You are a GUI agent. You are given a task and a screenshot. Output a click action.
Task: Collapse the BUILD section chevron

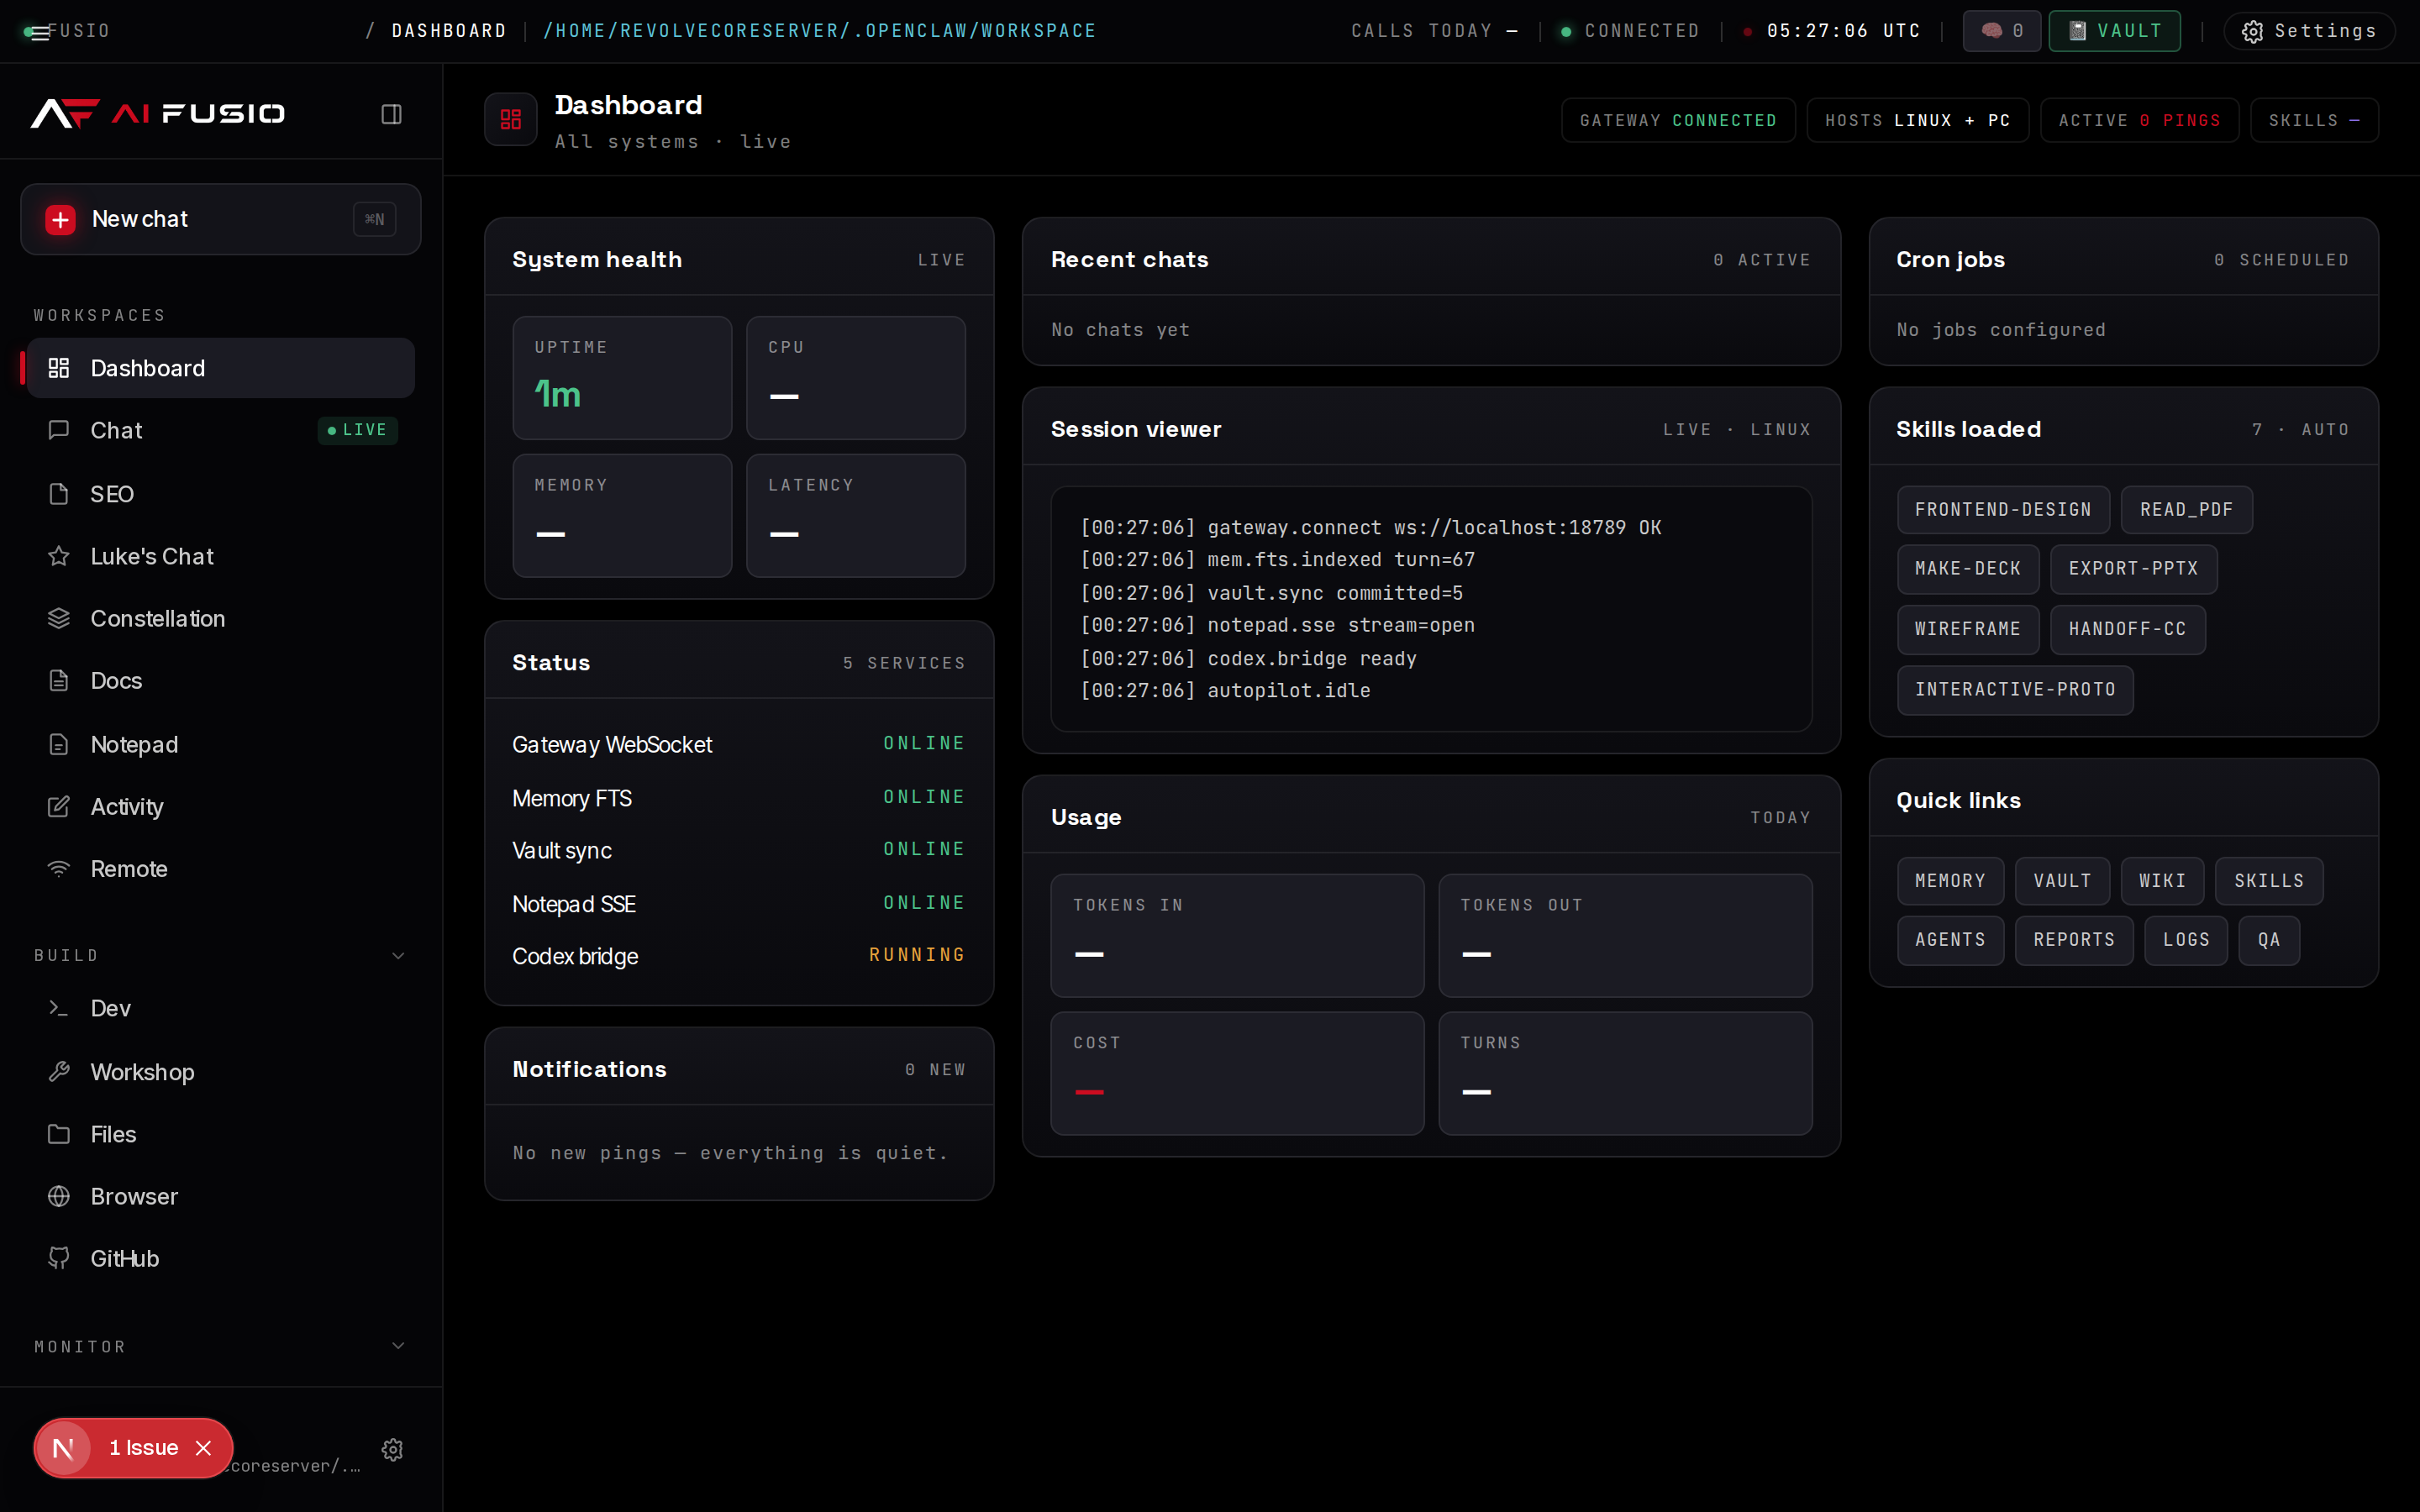click(x=398, y=955)
